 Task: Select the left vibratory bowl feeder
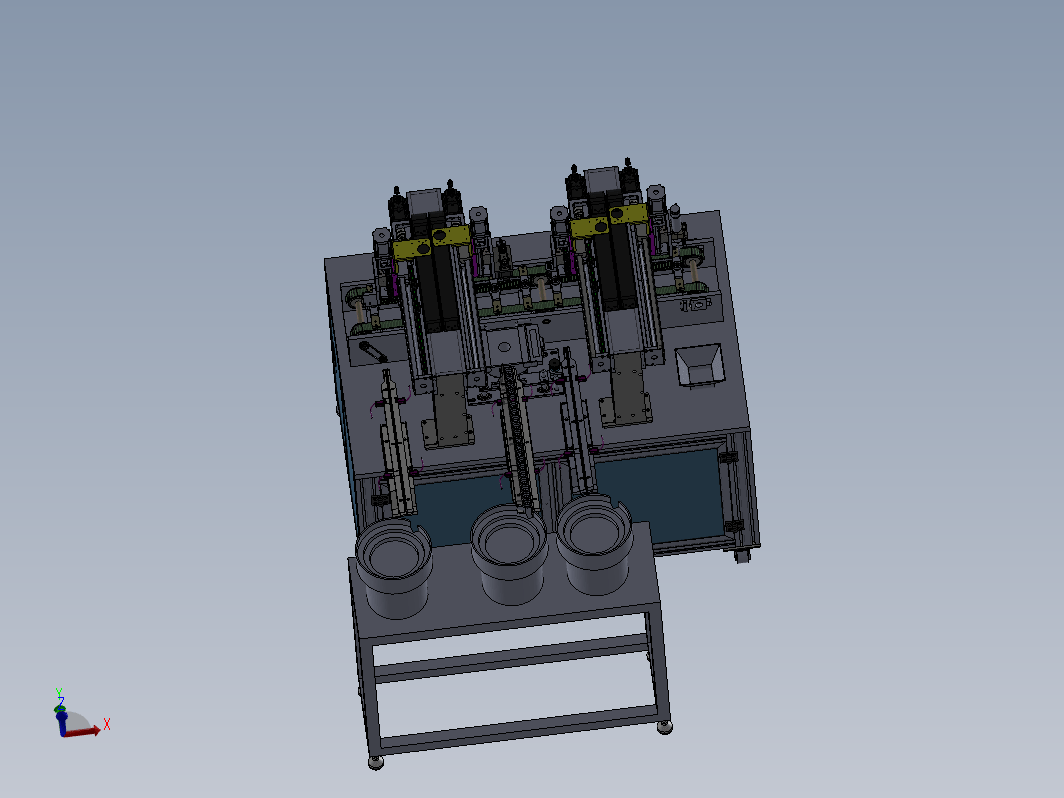(x=394, y=567)
